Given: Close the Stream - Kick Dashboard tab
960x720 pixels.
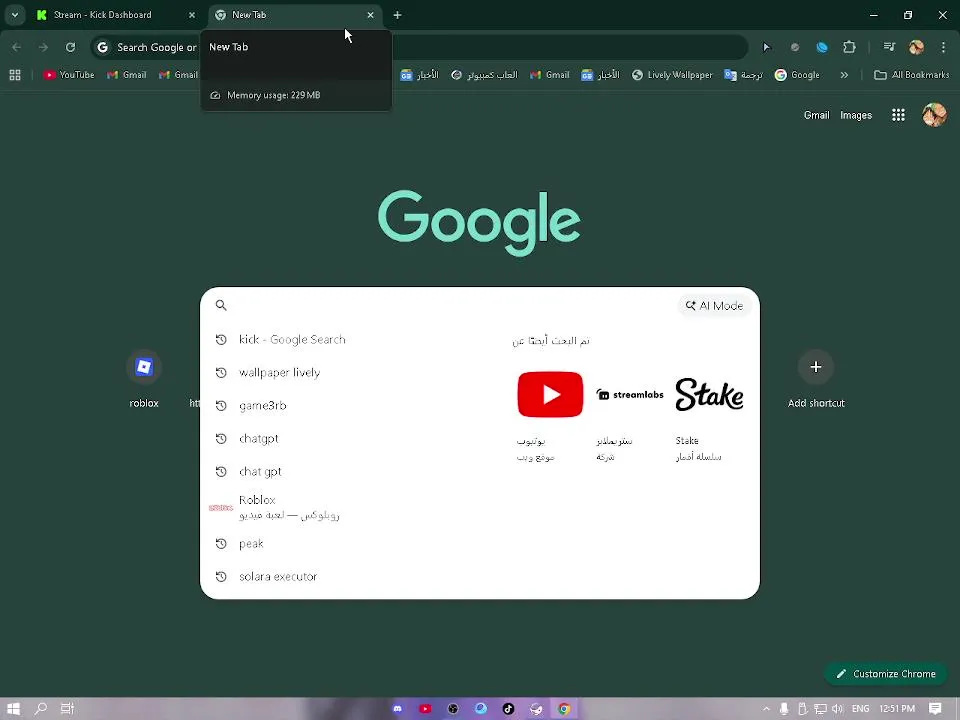Looking at the screenshot, I should (x=192, y=15).
